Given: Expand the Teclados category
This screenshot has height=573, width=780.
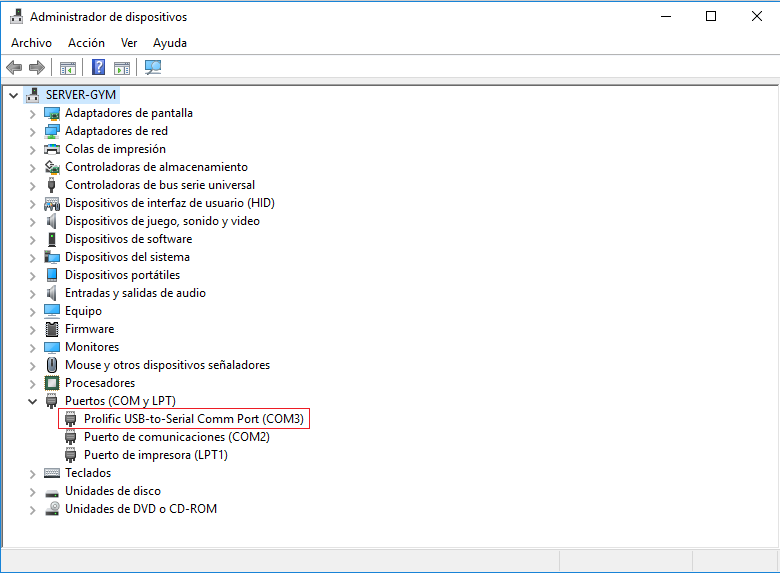Looking at the screenshot, I should coord(33,473).
